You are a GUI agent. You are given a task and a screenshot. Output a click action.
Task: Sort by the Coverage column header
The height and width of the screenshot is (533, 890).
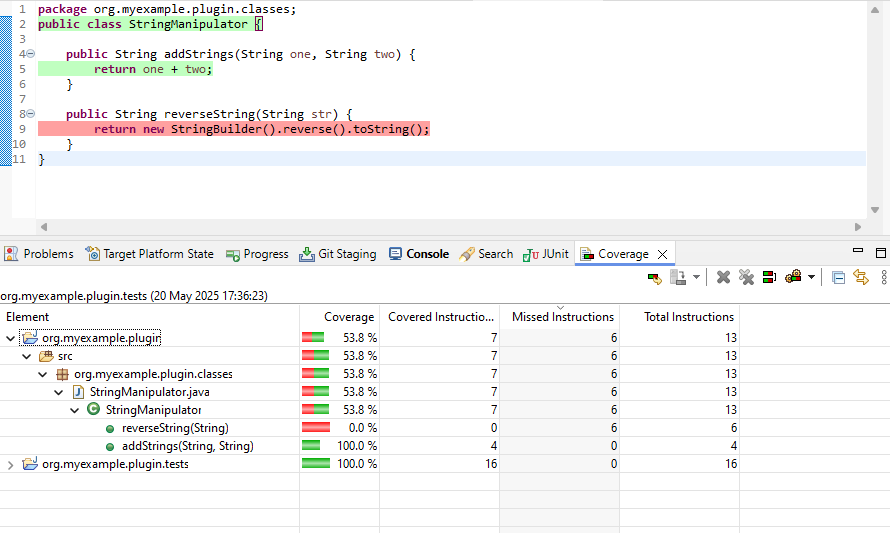tap(348, 317)
